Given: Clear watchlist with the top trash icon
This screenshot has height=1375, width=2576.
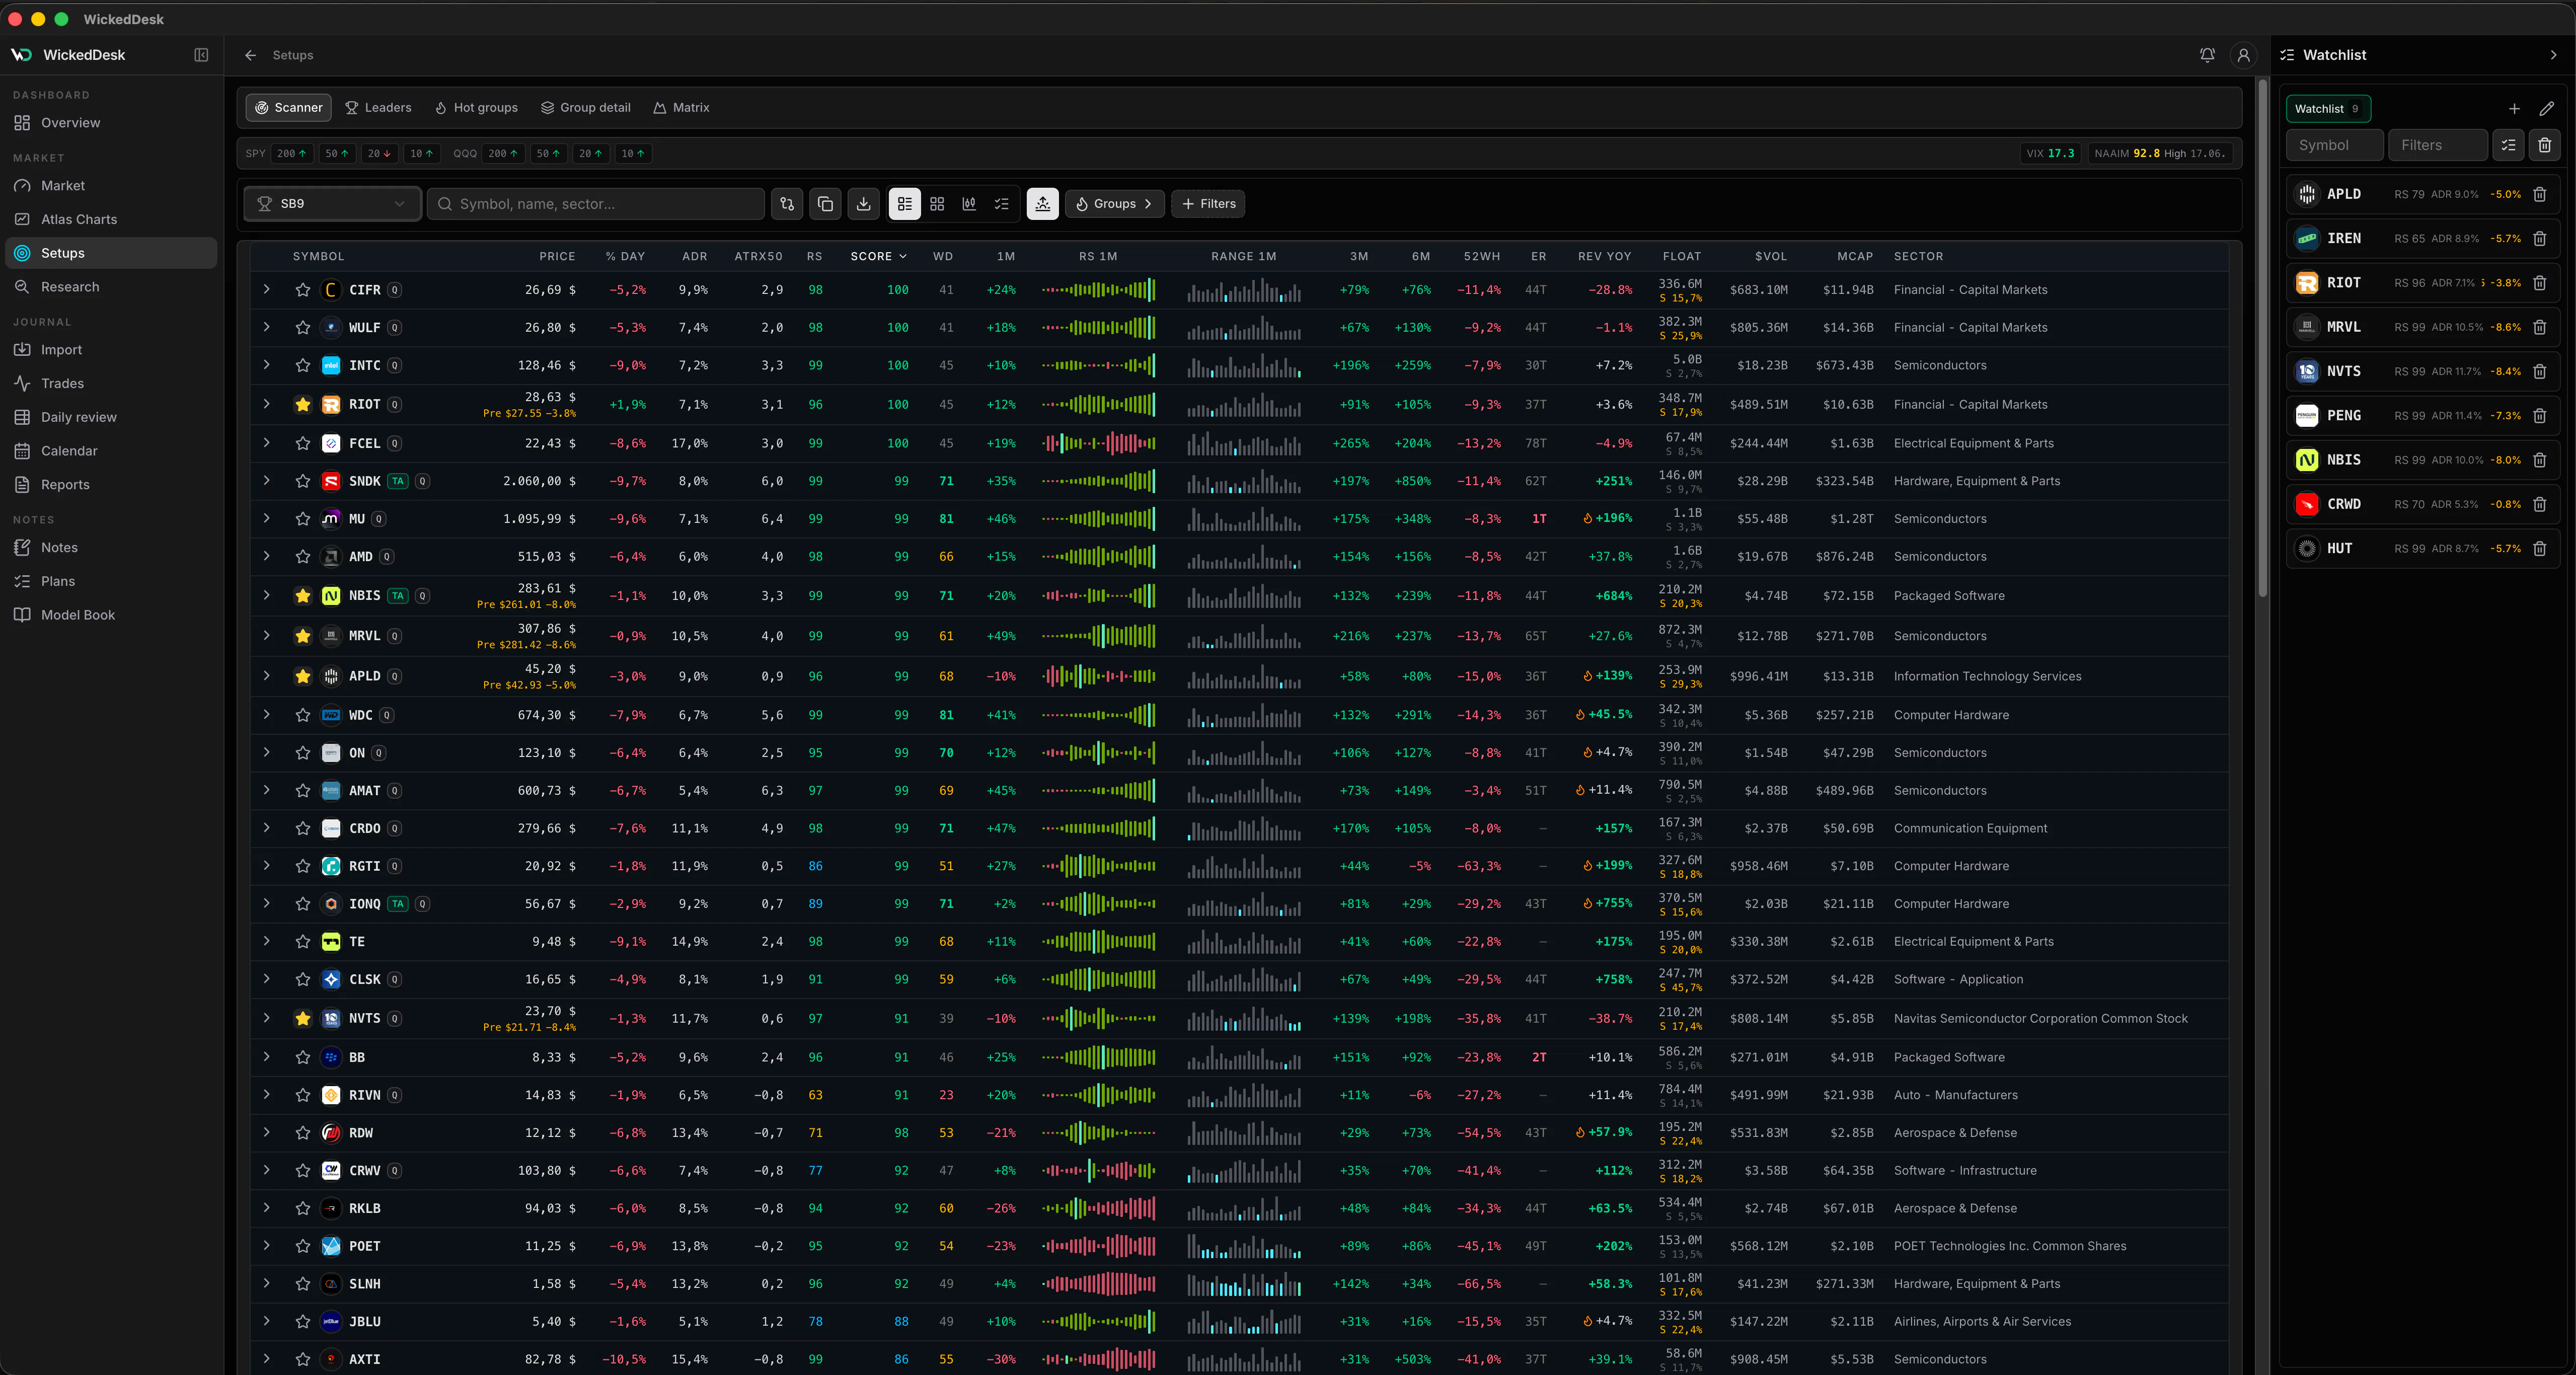Looking at the screenshot, I should click(x=2545, y=145).
